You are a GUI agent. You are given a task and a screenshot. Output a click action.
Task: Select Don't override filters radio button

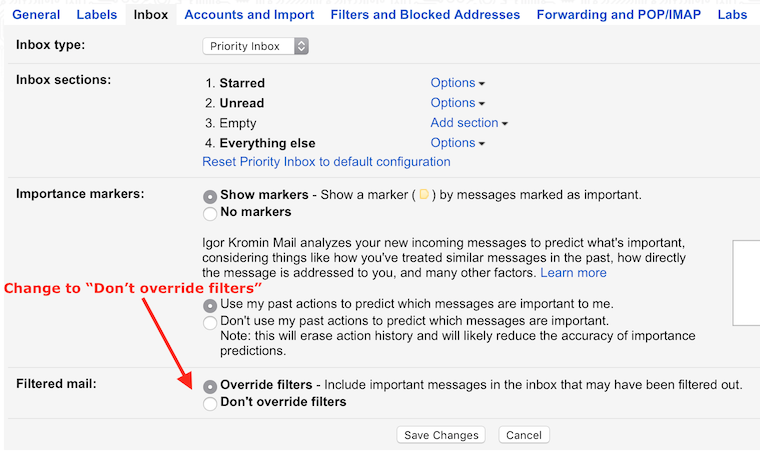[210, 404]
